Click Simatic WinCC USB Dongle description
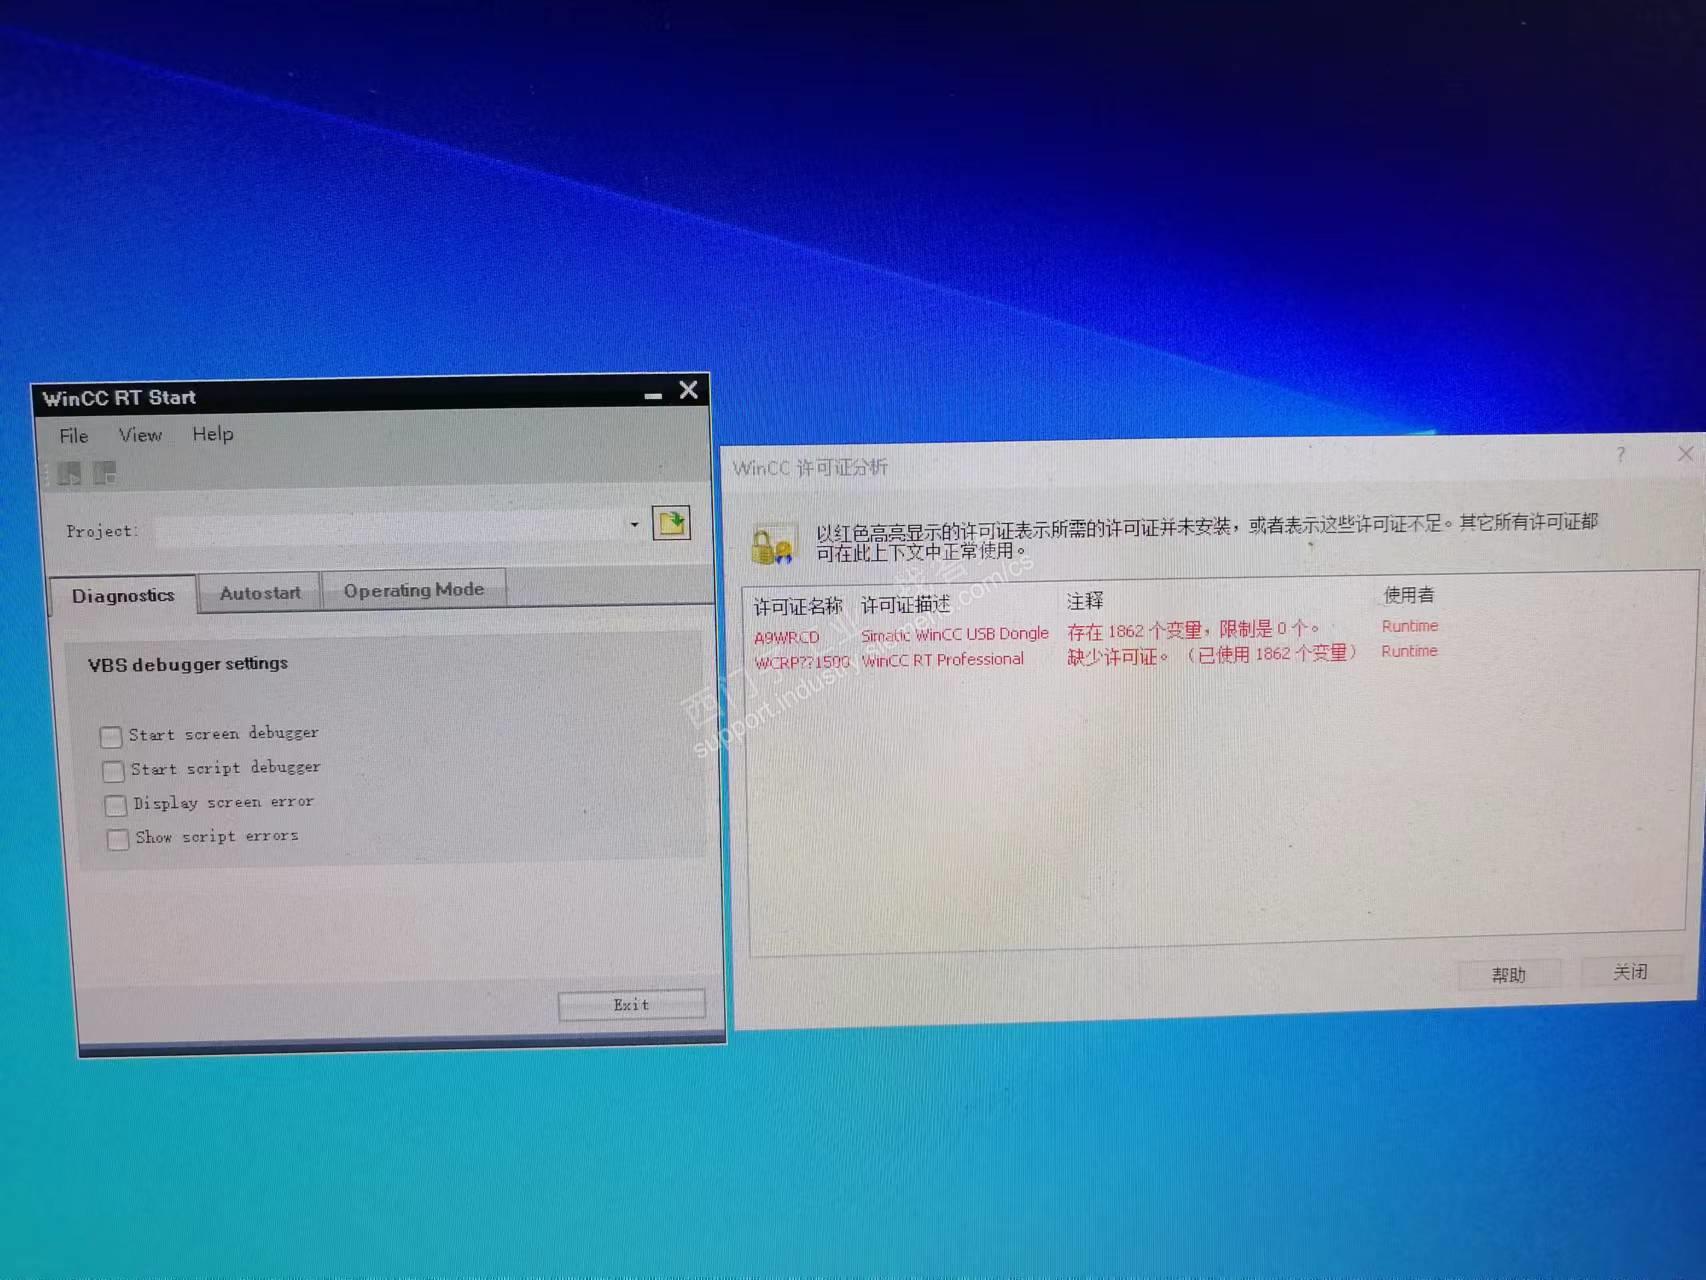The image size is (1706, 1280). pos(955,634)
